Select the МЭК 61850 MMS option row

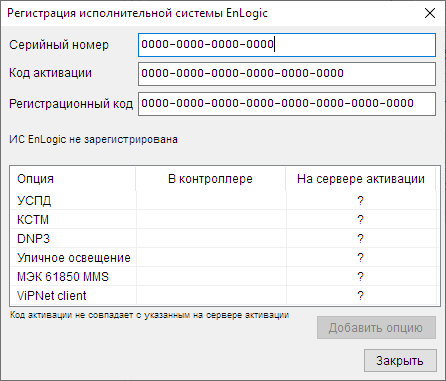224,277
